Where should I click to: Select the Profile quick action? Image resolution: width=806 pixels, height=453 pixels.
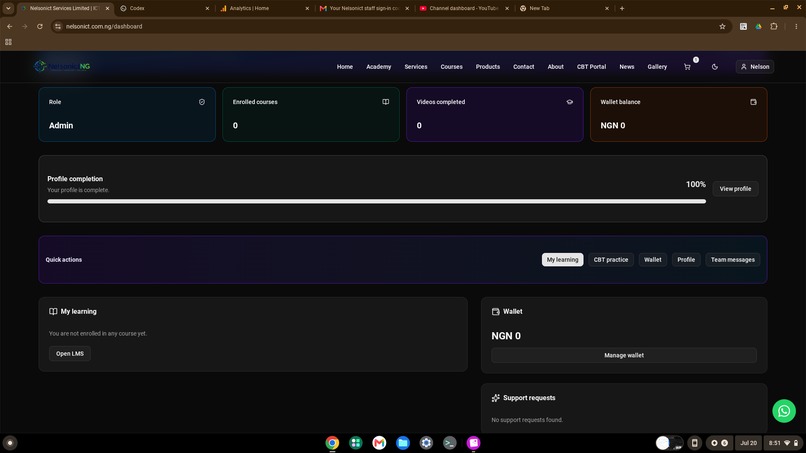click(x=686, y=260)
